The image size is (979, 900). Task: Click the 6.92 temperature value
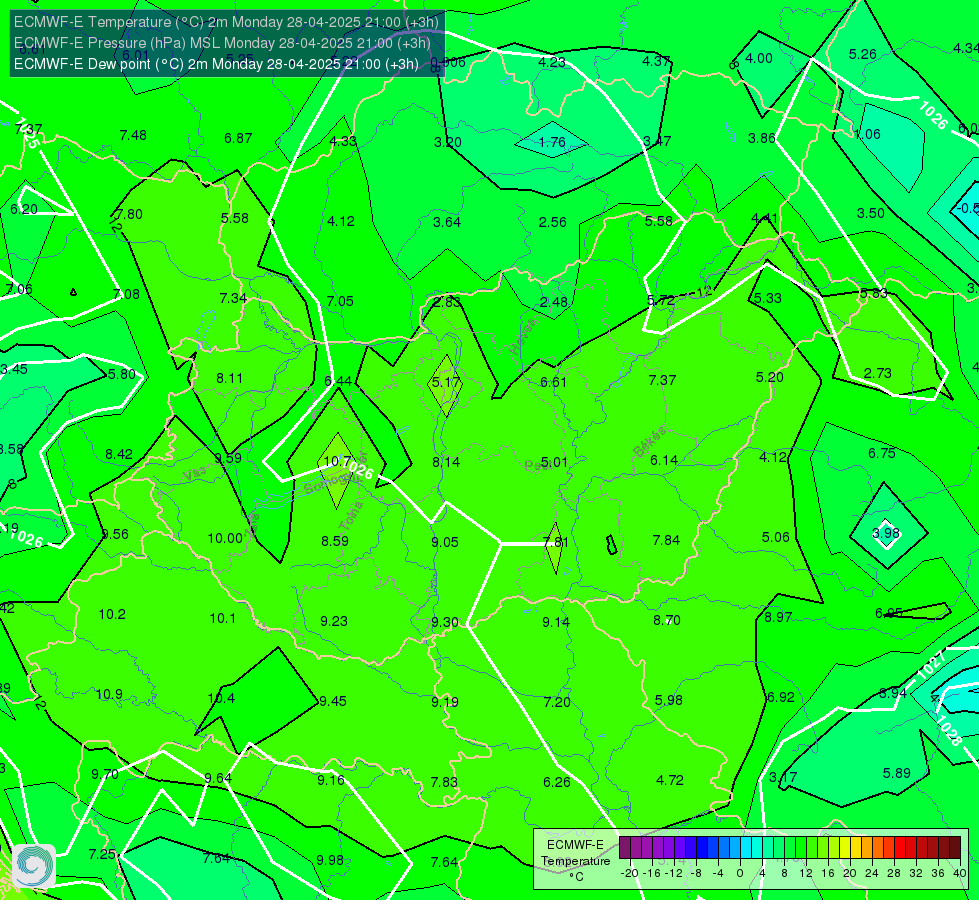tap(780, 698)
